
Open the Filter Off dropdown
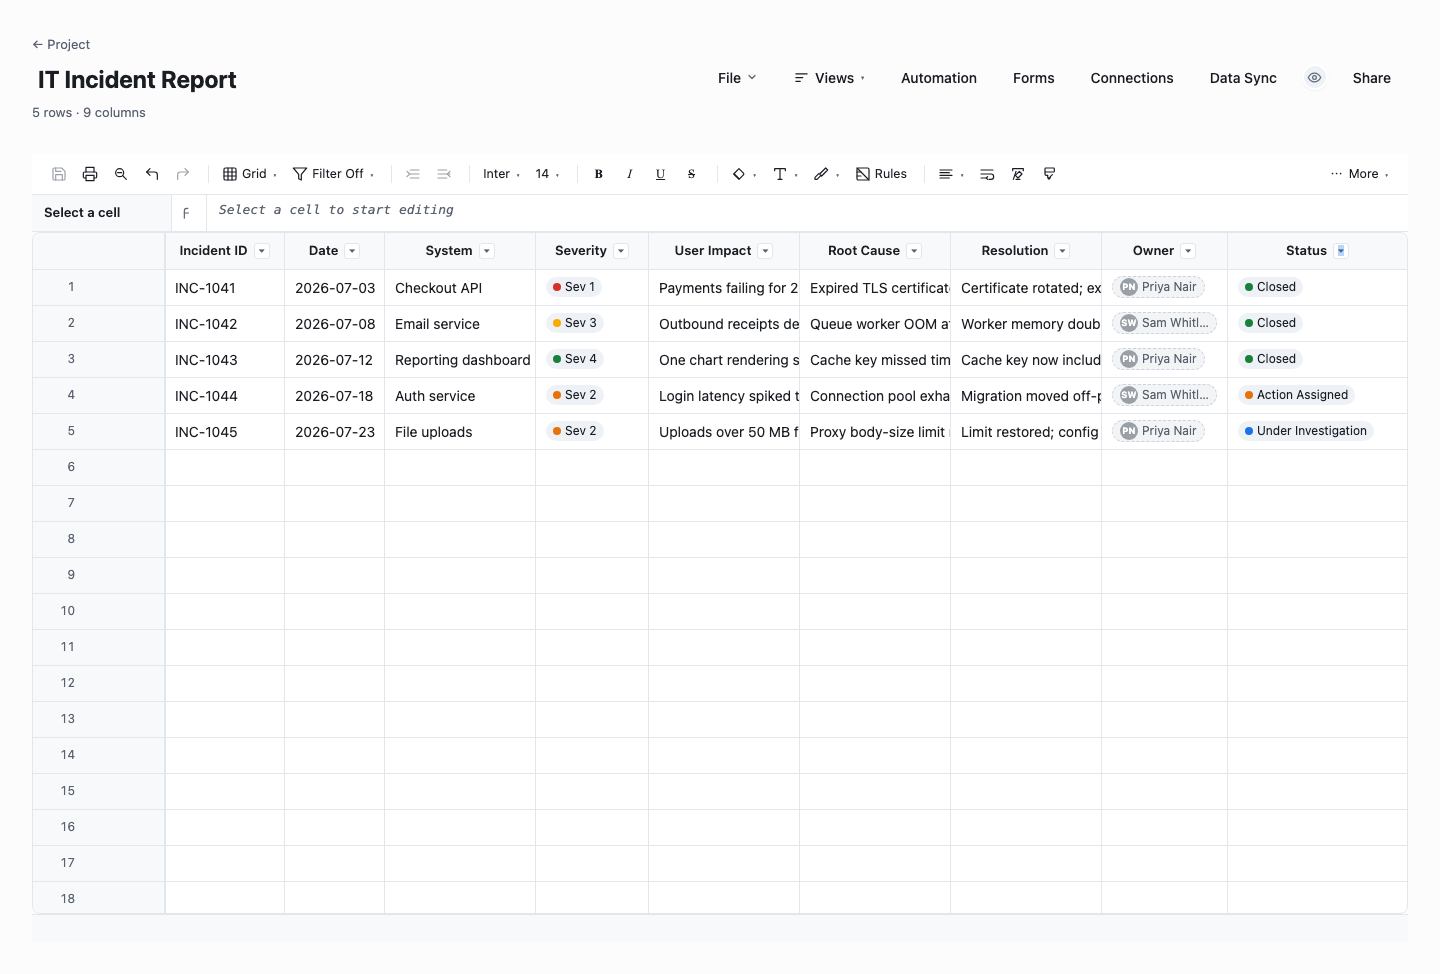point(334,174)
